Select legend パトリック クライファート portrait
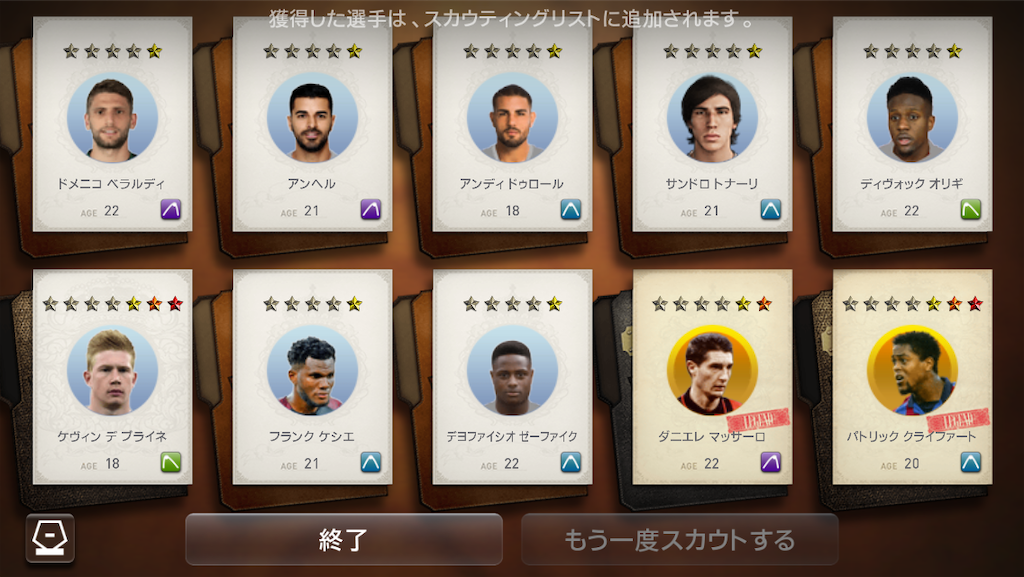 (x=912, y=371)
